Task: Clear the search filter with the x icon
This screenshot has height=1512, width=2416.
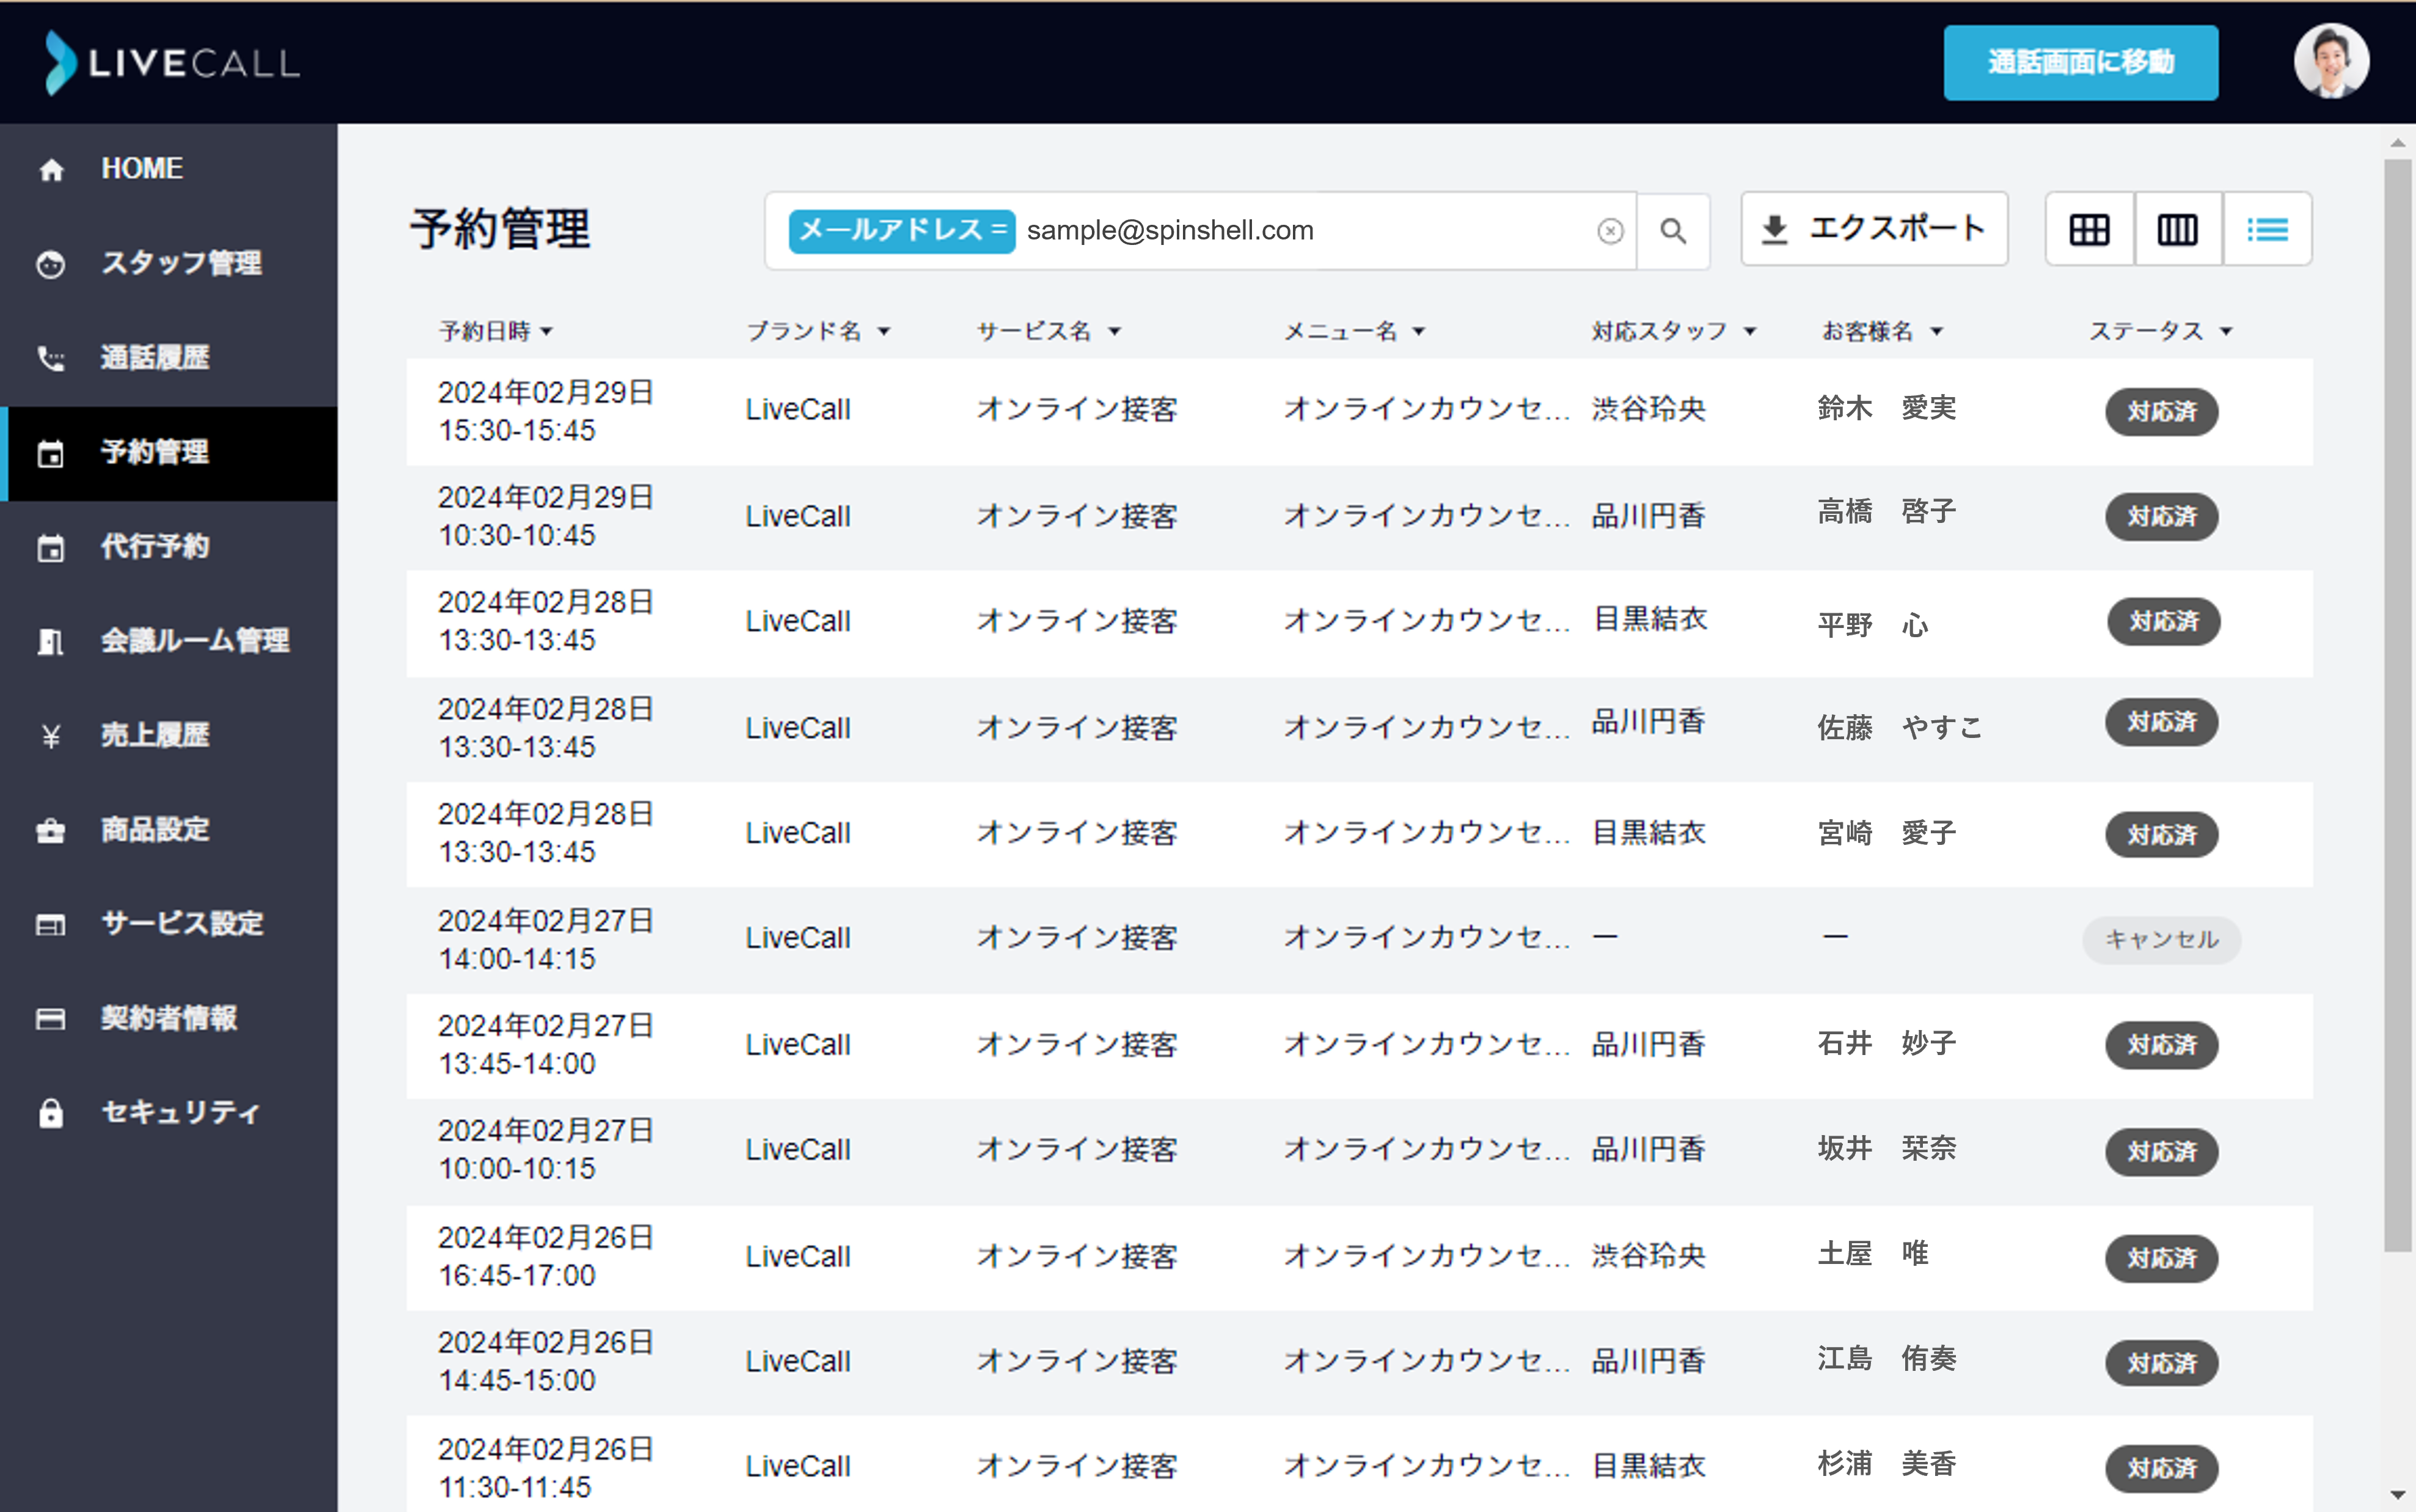Action: (x=1610, y=231)
